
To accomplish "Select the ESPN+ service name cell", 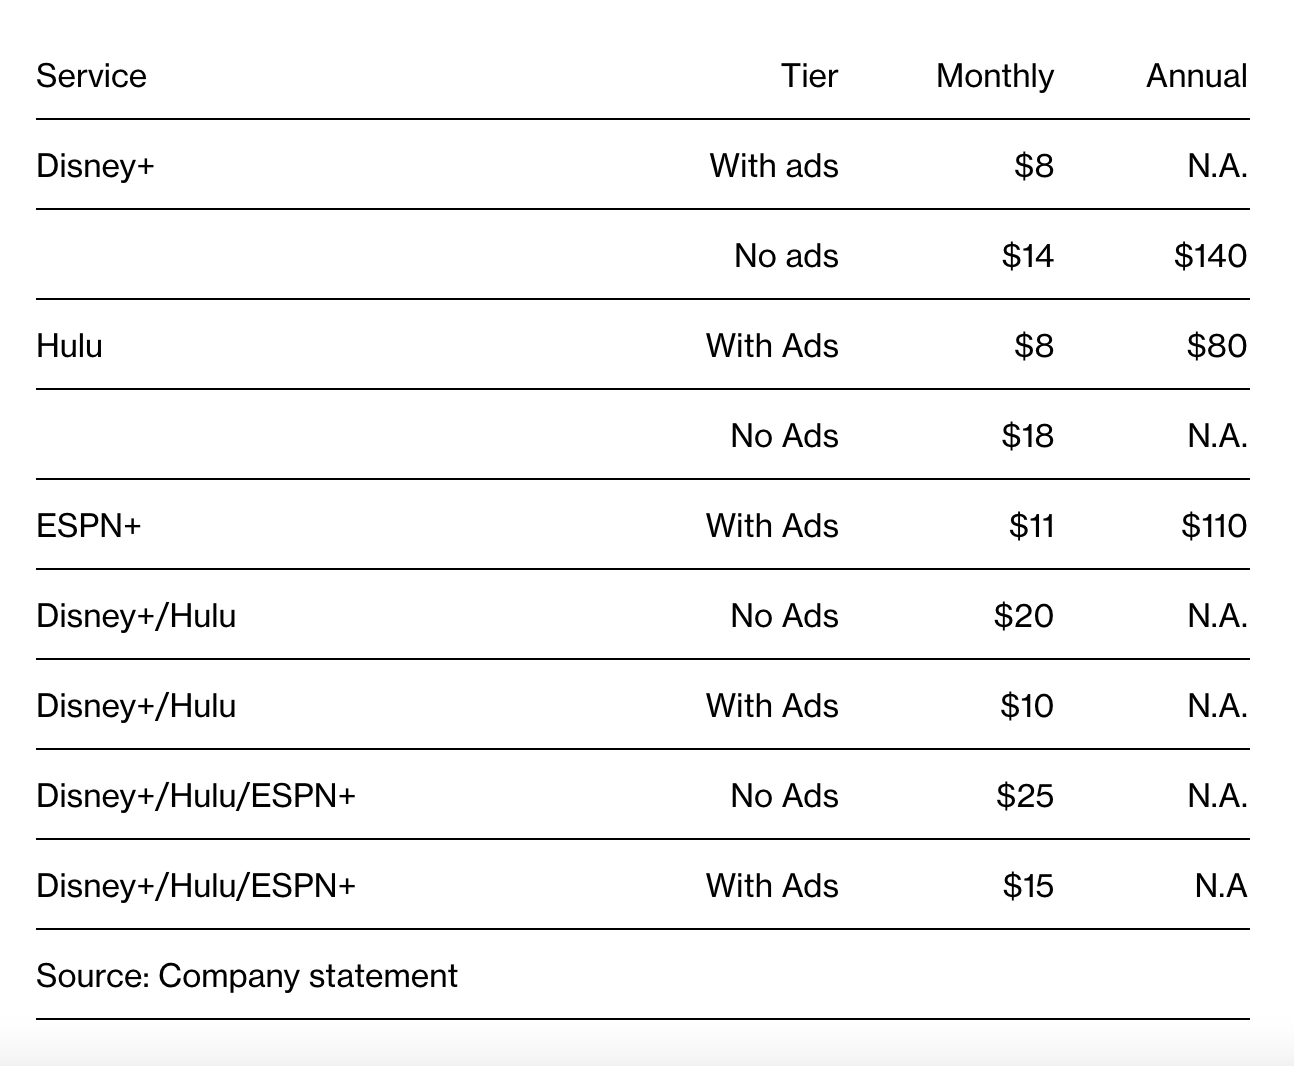I will coord(88,526).
